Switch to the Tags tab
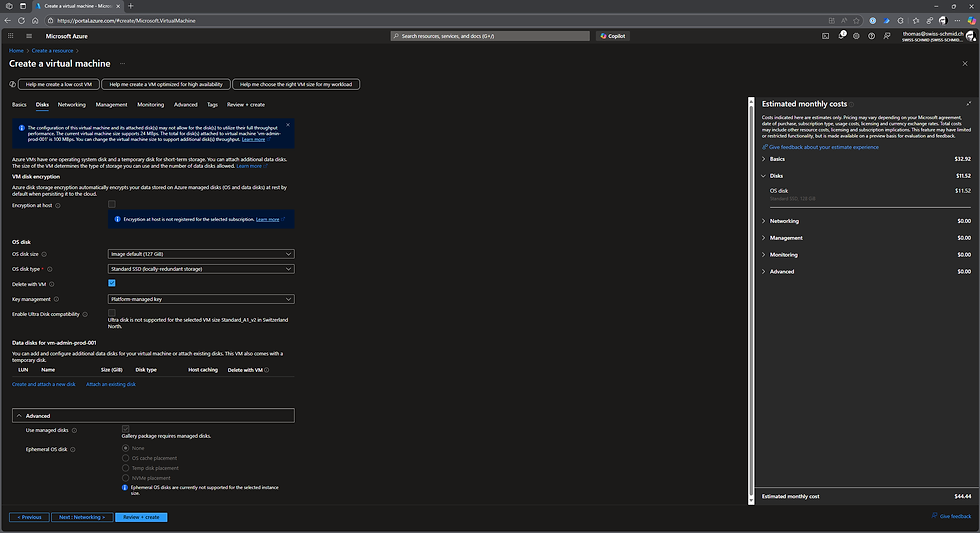980x533 pixels. coord(212,105)
